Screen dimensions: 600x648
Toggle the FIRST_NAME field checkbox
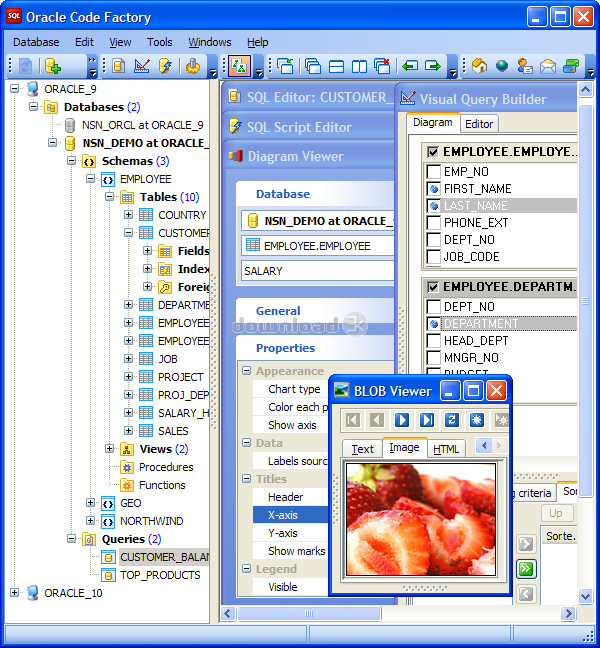pos(433,188)
